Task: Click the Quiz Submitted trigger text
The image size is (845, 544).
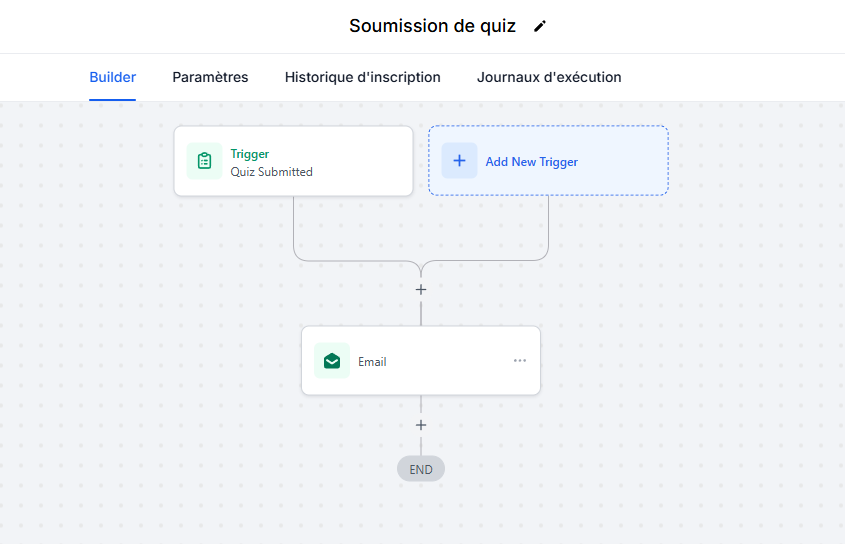Action: pyautogui.click(x=272, y=172)
